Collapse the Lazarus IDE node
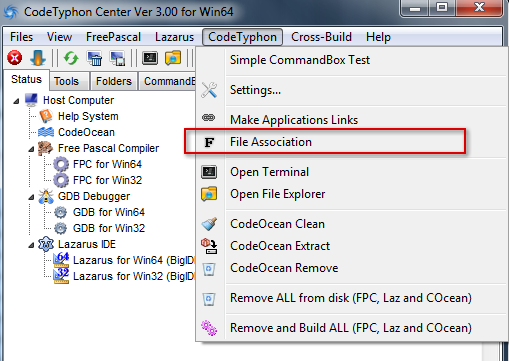509x361 pixels. [x=31, y=245]
